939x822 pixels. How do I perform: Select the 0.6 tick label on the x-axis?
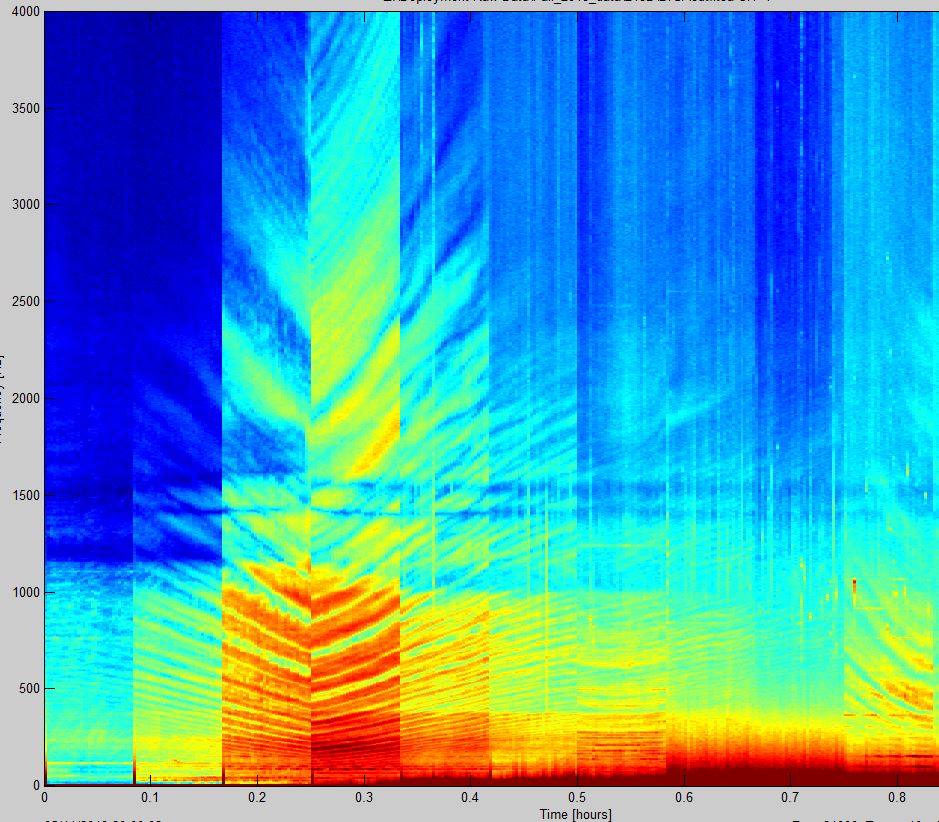683,798
